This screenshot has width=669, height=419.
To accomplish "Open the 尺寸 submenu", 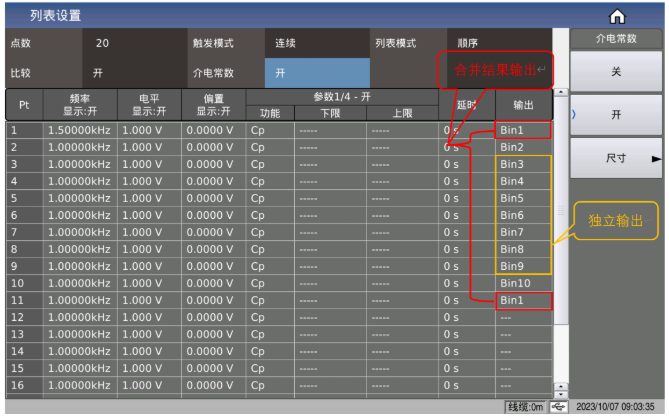I will [616, 158].
